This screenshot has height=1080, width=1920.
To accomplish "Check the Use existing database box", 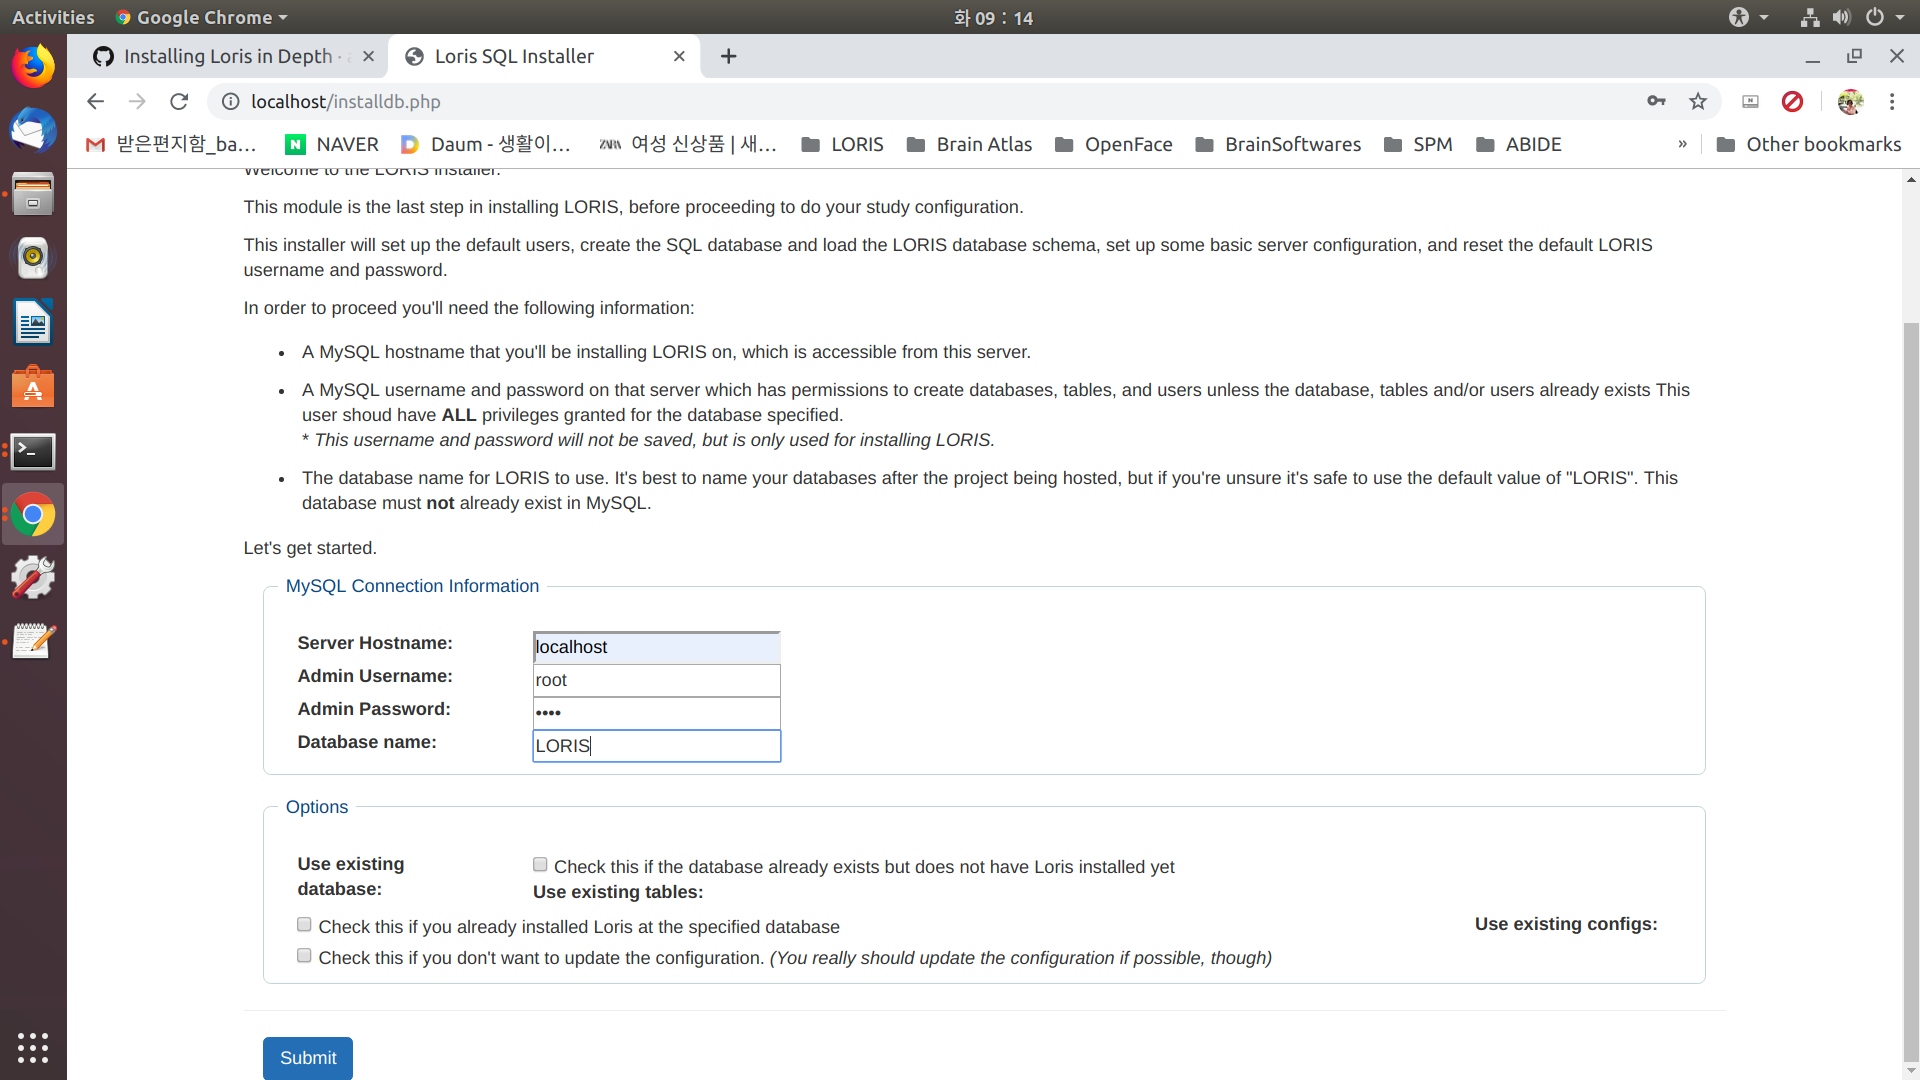I will click(540, 864).
